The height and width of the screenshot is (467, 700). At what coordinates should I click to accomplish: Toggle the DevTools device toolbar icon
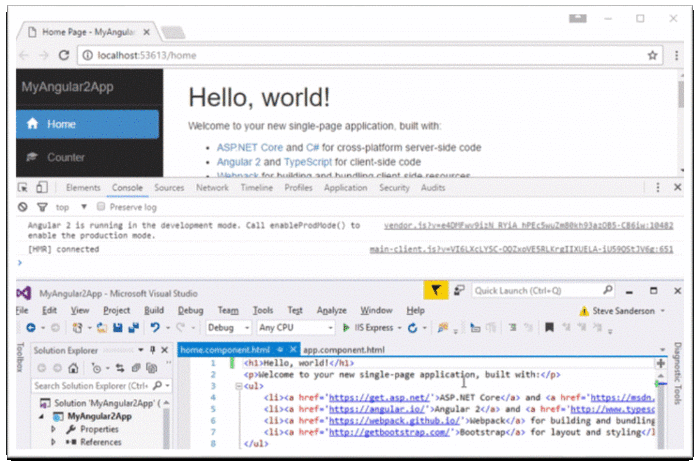click(42, 188)
